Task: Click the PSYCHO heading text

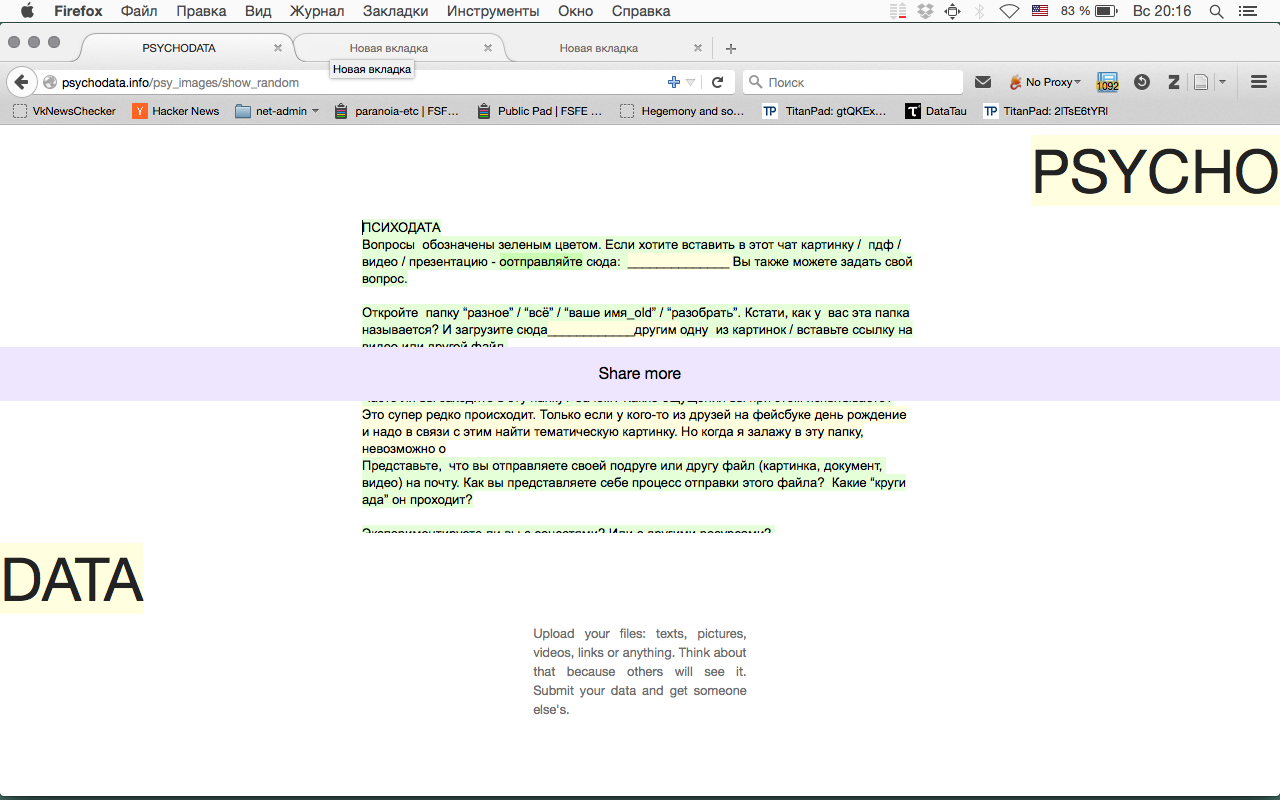Action: click(1155, 171)
